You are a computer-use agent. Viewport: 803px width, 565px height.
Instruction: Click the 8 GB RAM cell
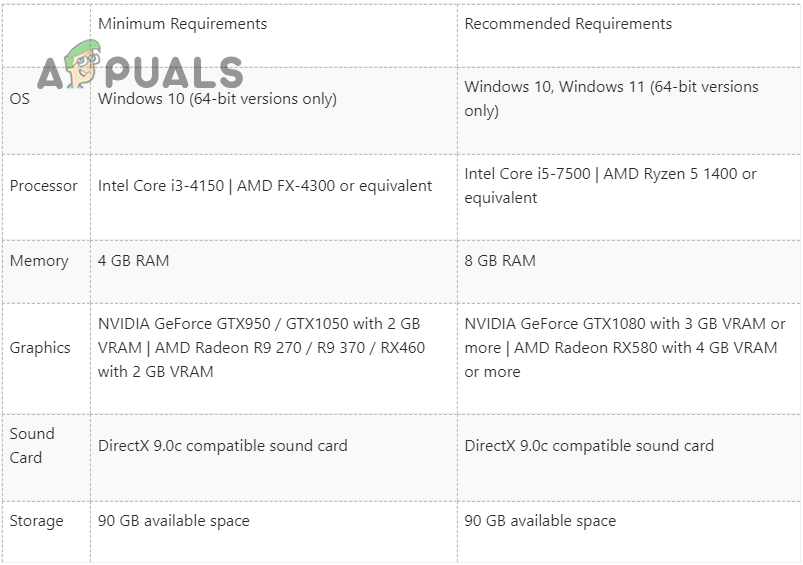pyautogui.click(x=500, y=261)
